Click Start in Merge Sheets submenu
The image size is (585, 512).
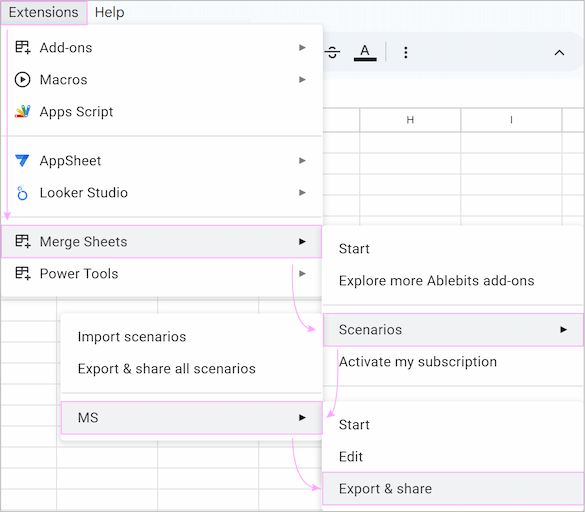coord(453,249)
